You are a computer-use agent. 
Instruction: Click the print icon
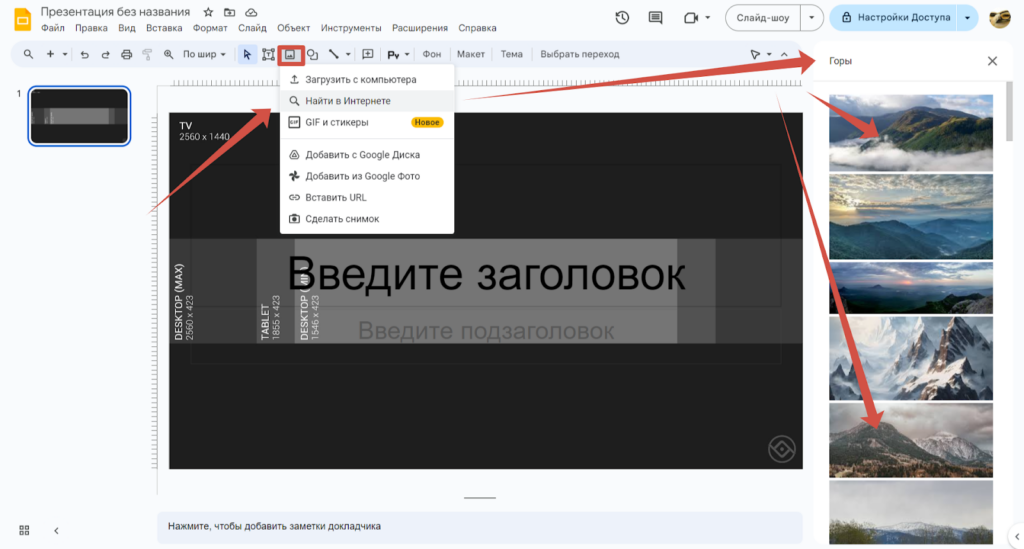click(127, 55)
